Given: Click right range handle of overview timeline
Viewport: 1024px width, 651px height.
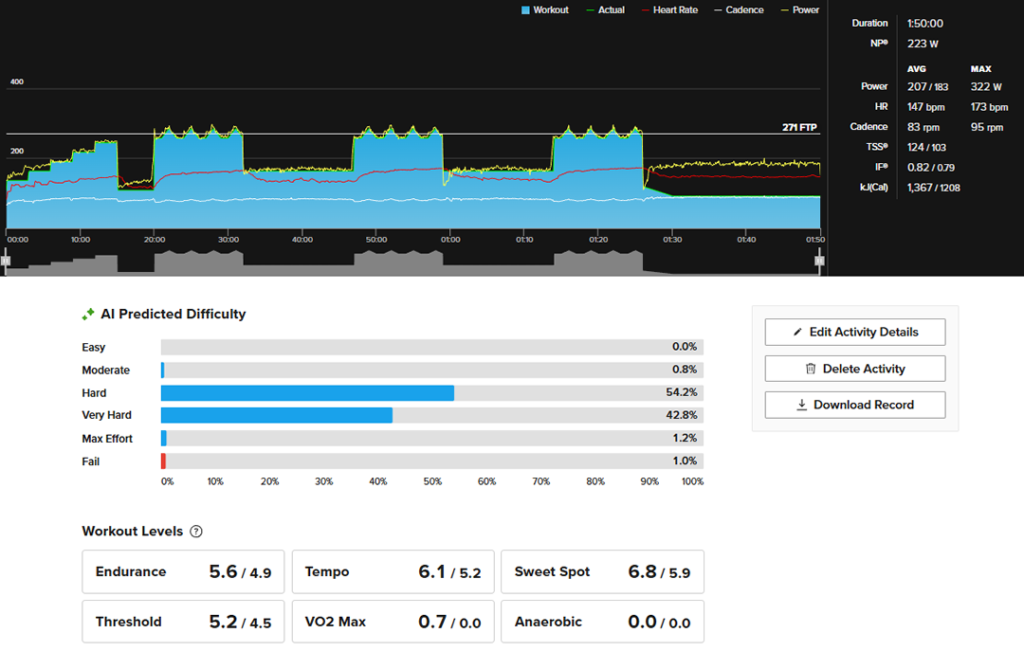Looking at the screenshot, I should pyautogui.click(x=819, y=261).
